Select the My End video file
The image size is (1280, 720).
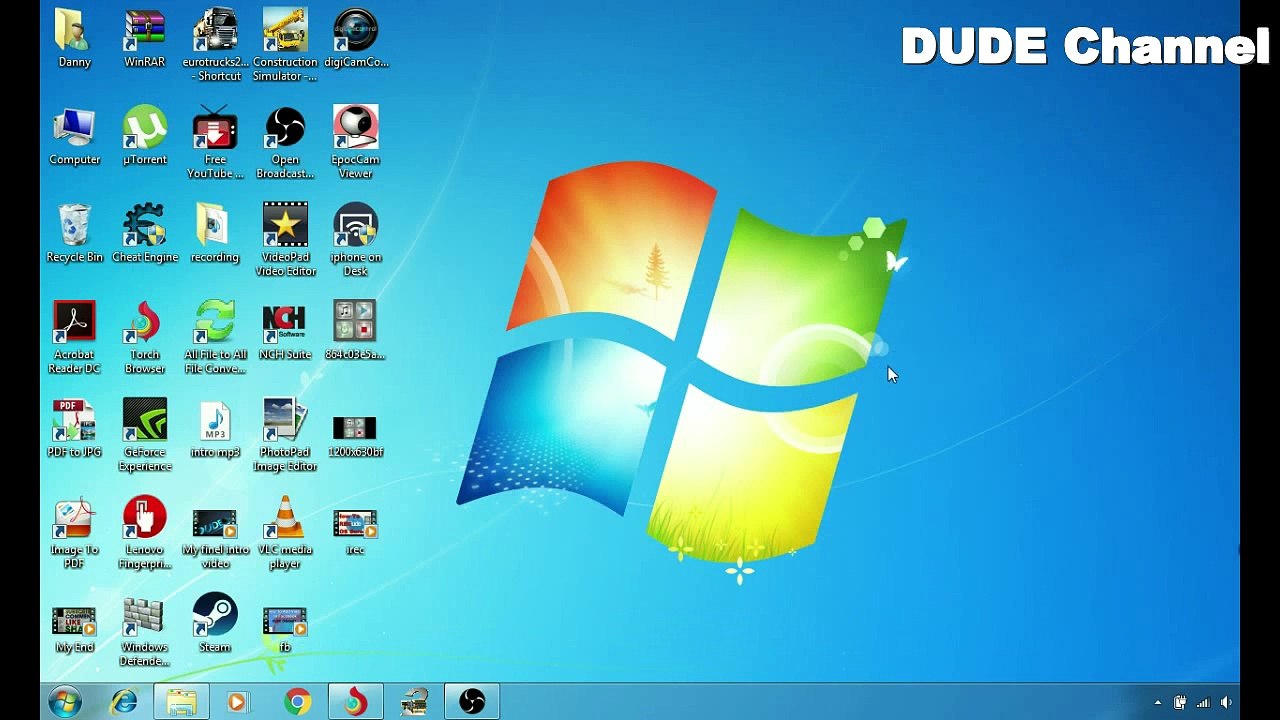[74, 629]
